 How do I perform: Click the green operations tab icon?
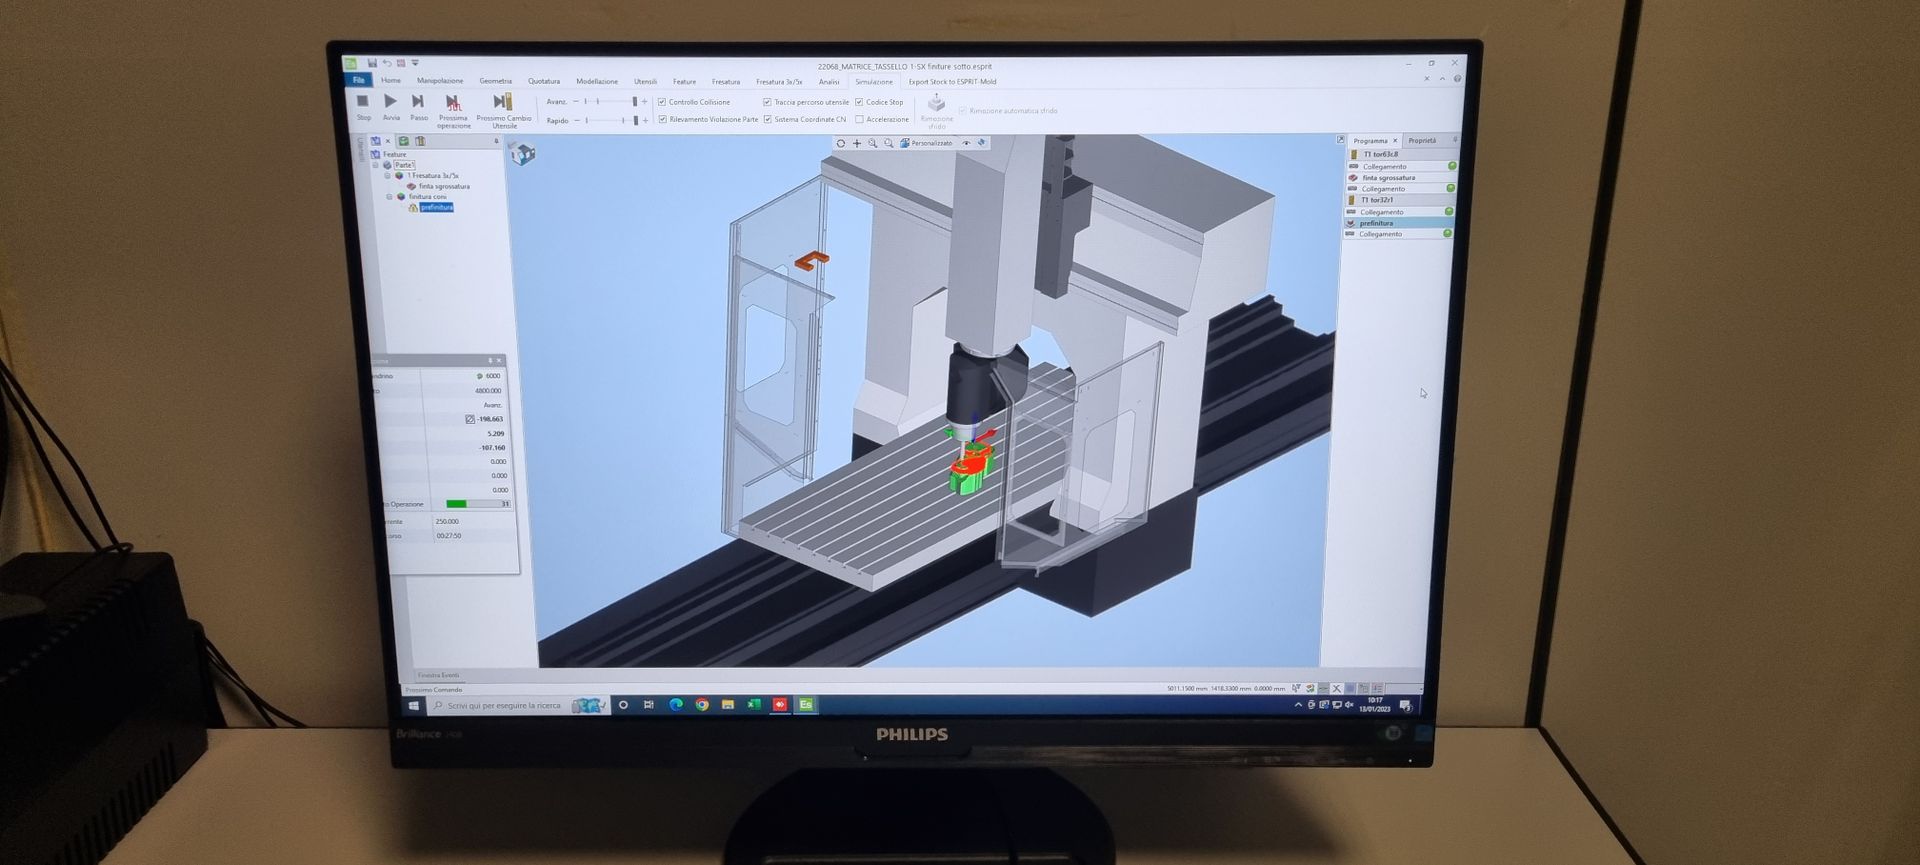point(404,141)
